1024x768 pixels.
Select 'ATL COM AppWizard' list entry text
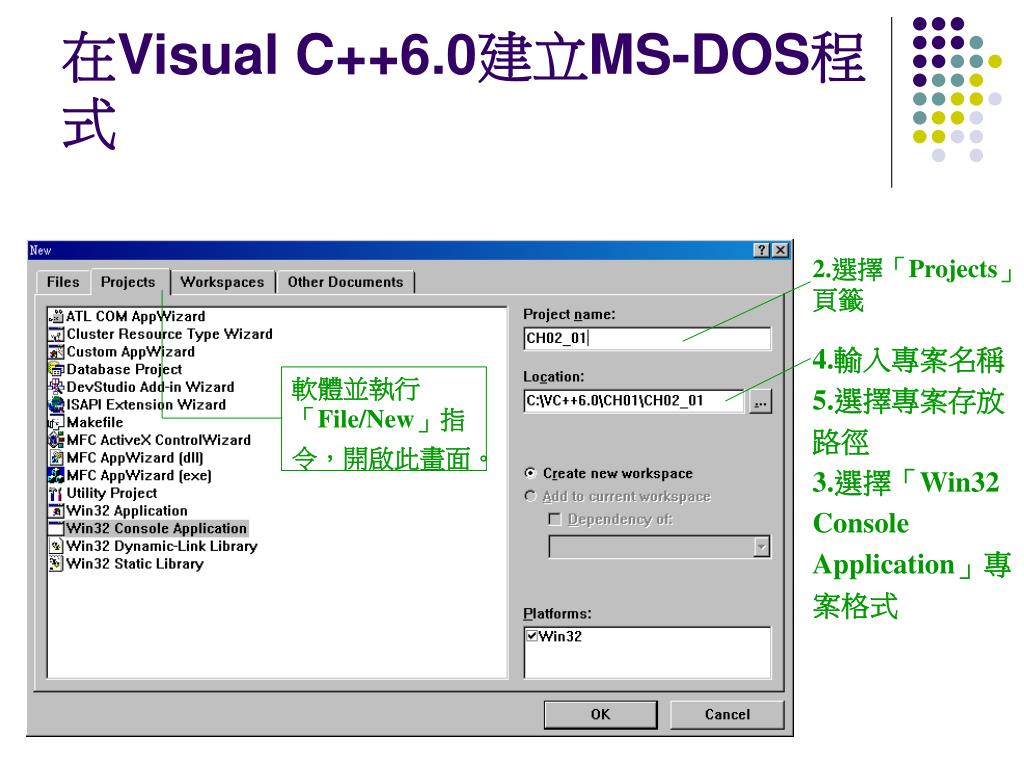click(x=136, y=317)
